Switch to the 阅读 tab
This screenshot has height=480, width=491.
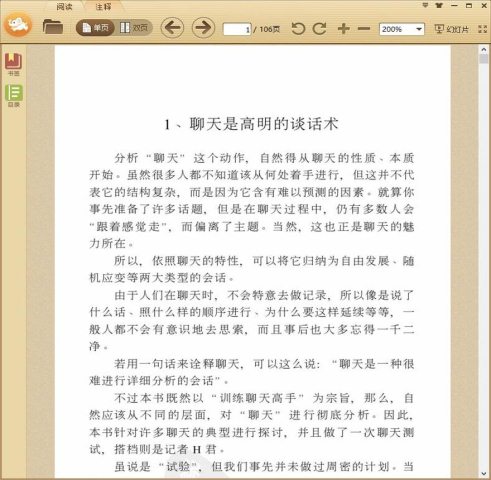point(64,6)
